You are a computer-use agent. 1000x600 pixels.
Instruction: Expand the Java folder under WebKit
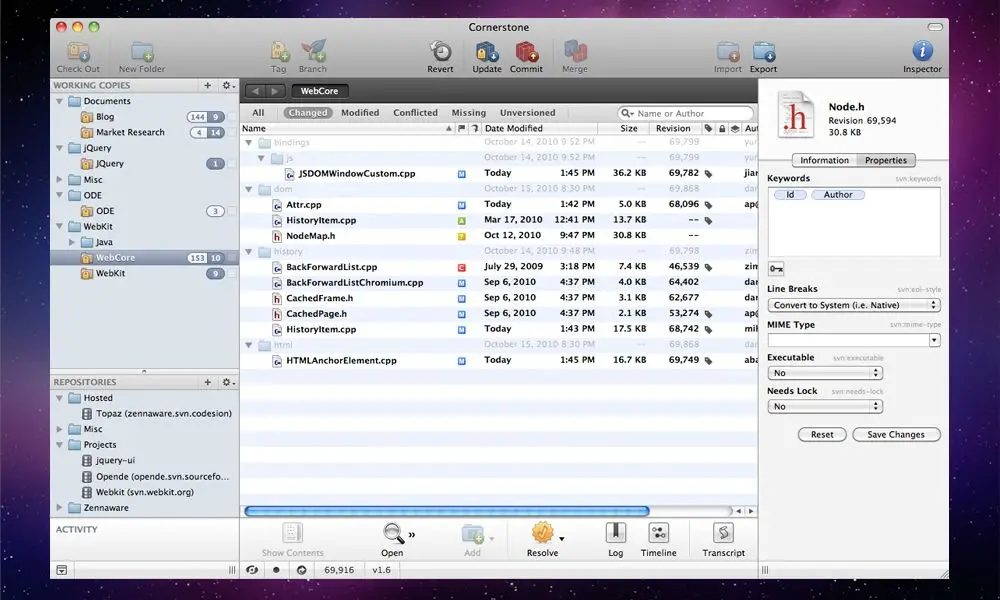pyautogui.click(x=72, y=242)
